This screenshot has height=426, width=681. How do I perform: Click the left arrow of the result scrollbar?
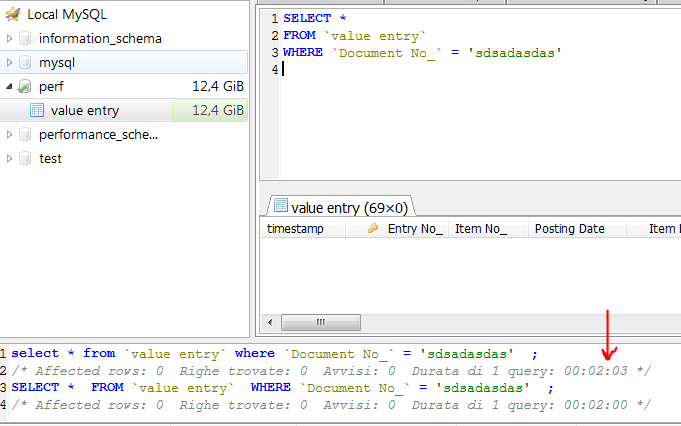pos(267,322)
